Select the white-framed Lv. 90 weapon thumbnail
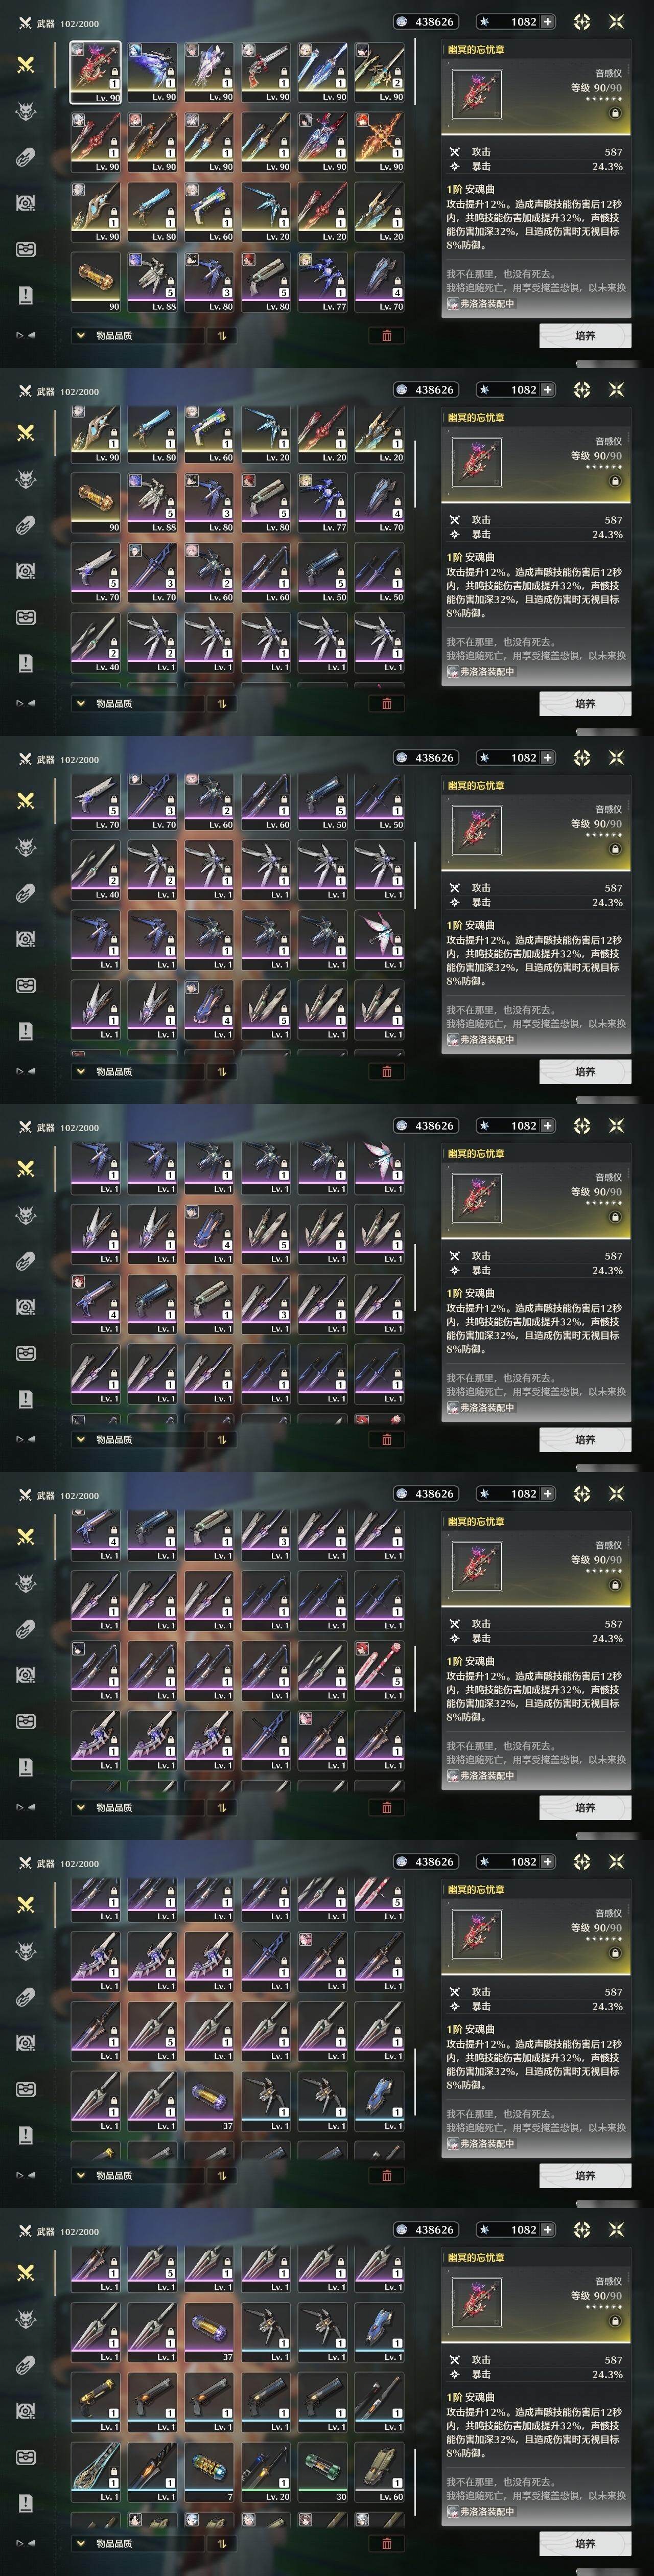 coord(95,72)
